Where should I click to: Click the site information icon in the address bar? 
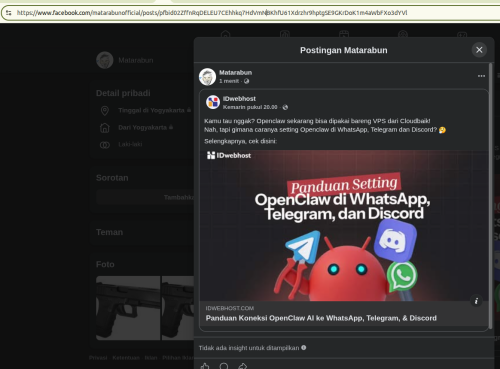coord(9,13)
